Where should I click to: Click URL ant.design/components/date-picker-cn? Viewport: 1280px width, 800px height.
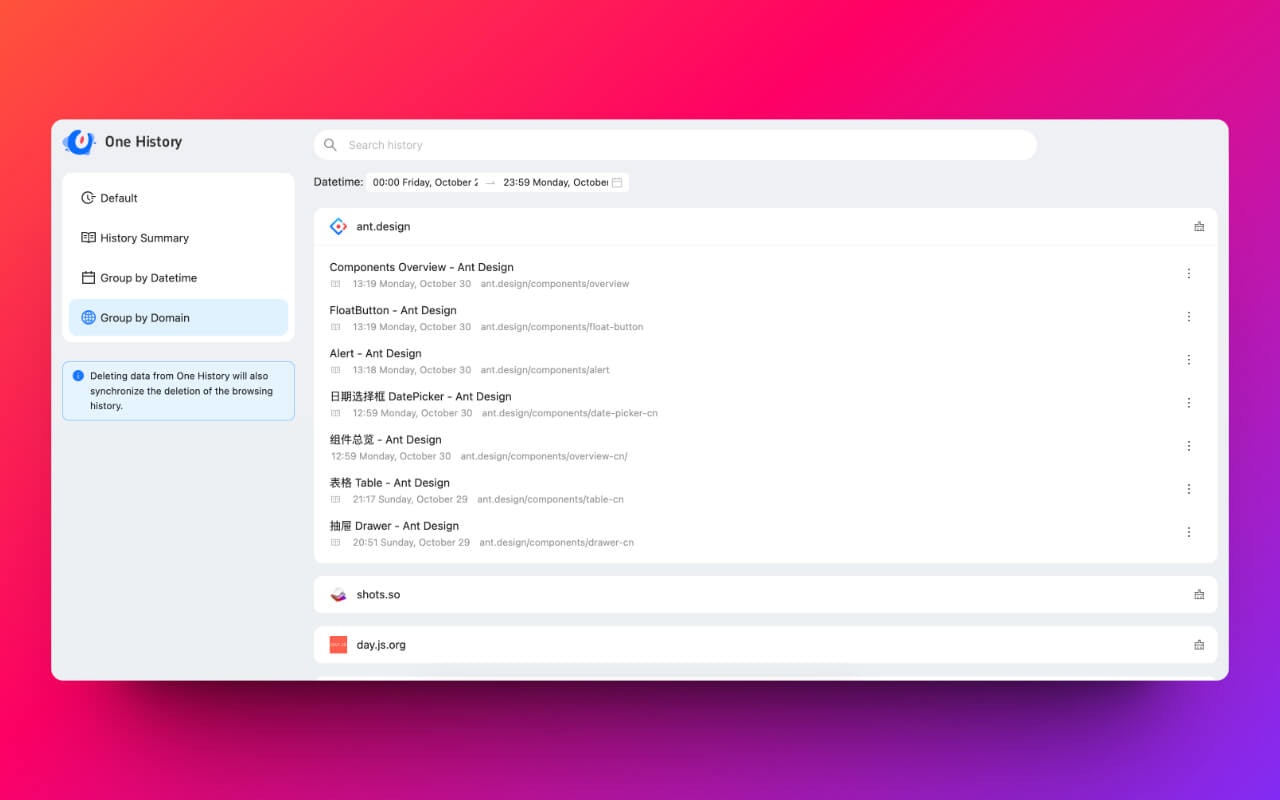570,413
